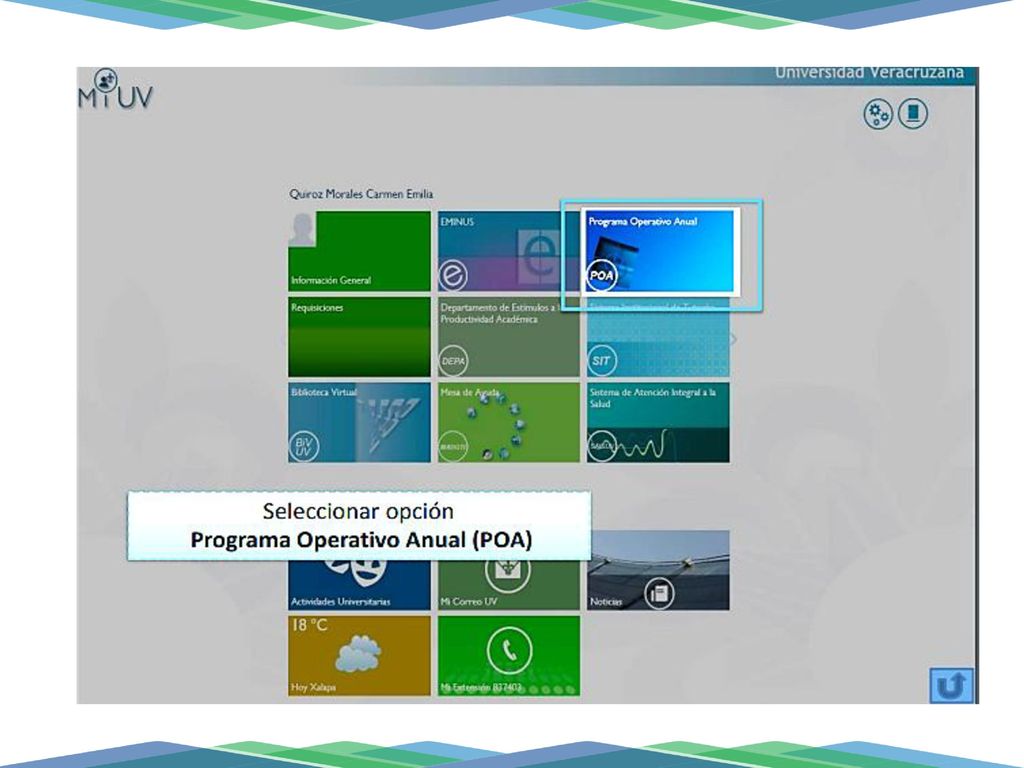Open the Noticias tile
Image resolution: width=1024 pixels, height=768 pixels.
pyautogui.click(x=658, y=570)
